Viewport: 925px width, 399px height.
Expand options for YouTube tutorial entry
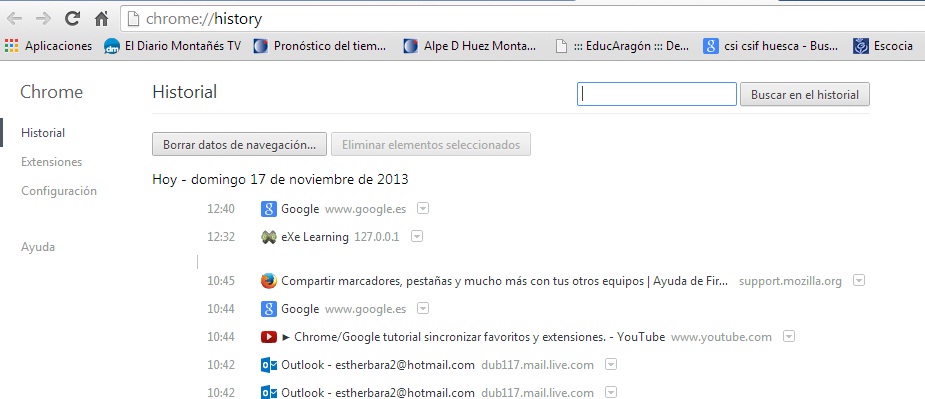pos(789,336)
